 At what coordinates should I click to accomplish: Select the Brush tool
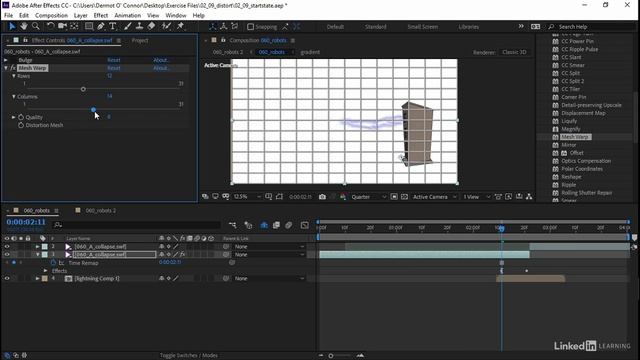pyautogui.click(x=127, y=26)
